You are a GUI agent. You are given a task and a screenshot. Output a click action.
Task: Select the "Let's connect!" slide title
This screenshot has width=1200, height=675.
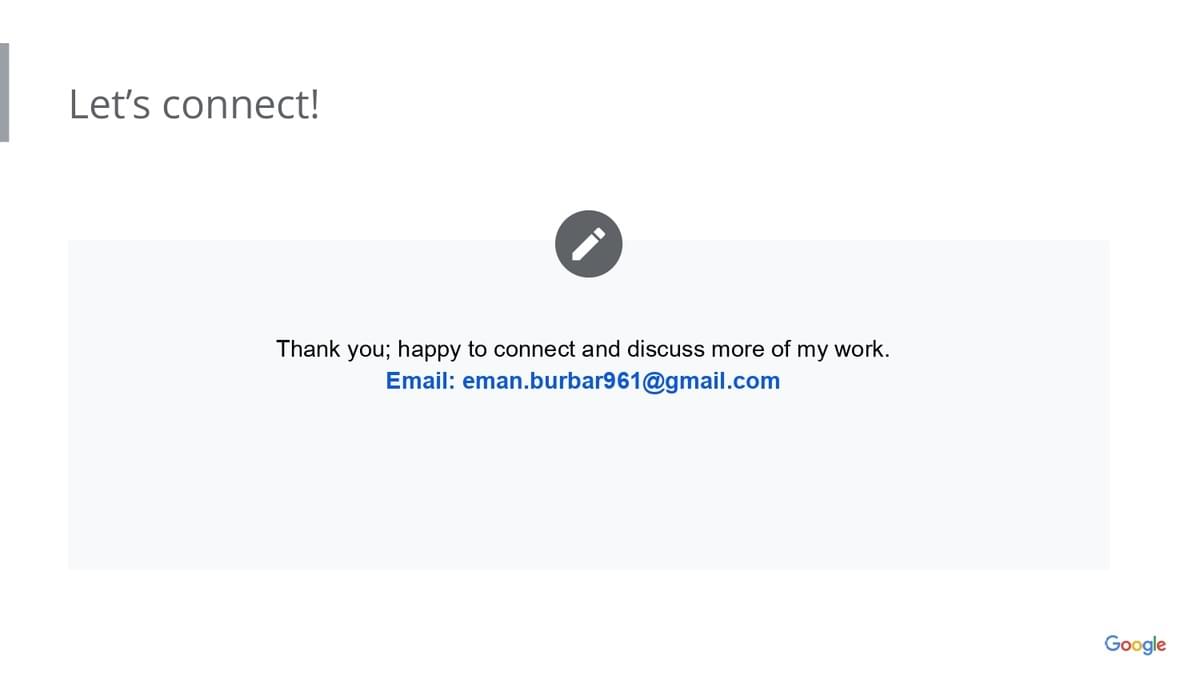[194, 104]
